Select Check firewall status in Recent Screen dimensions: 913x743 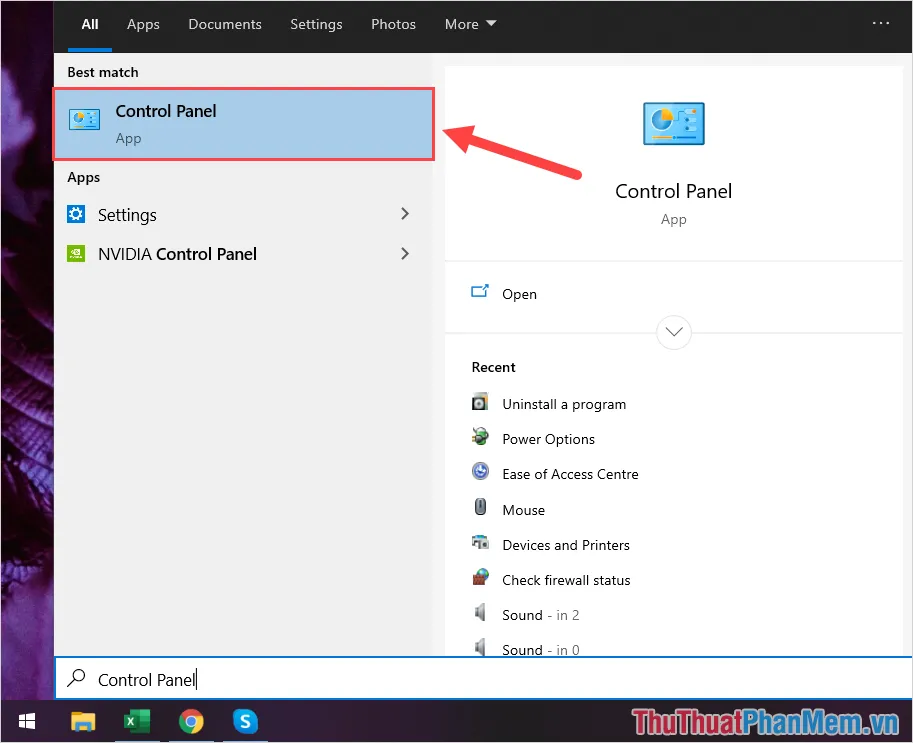coord(567,580)
